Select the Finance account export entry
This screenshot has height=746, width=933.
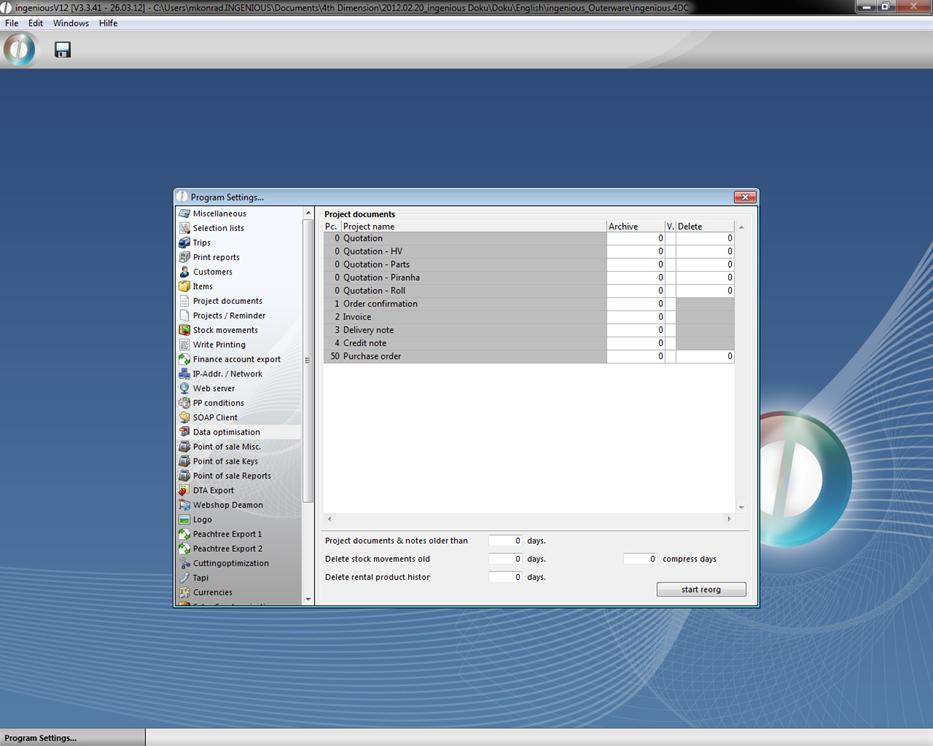tap(236, 359)
